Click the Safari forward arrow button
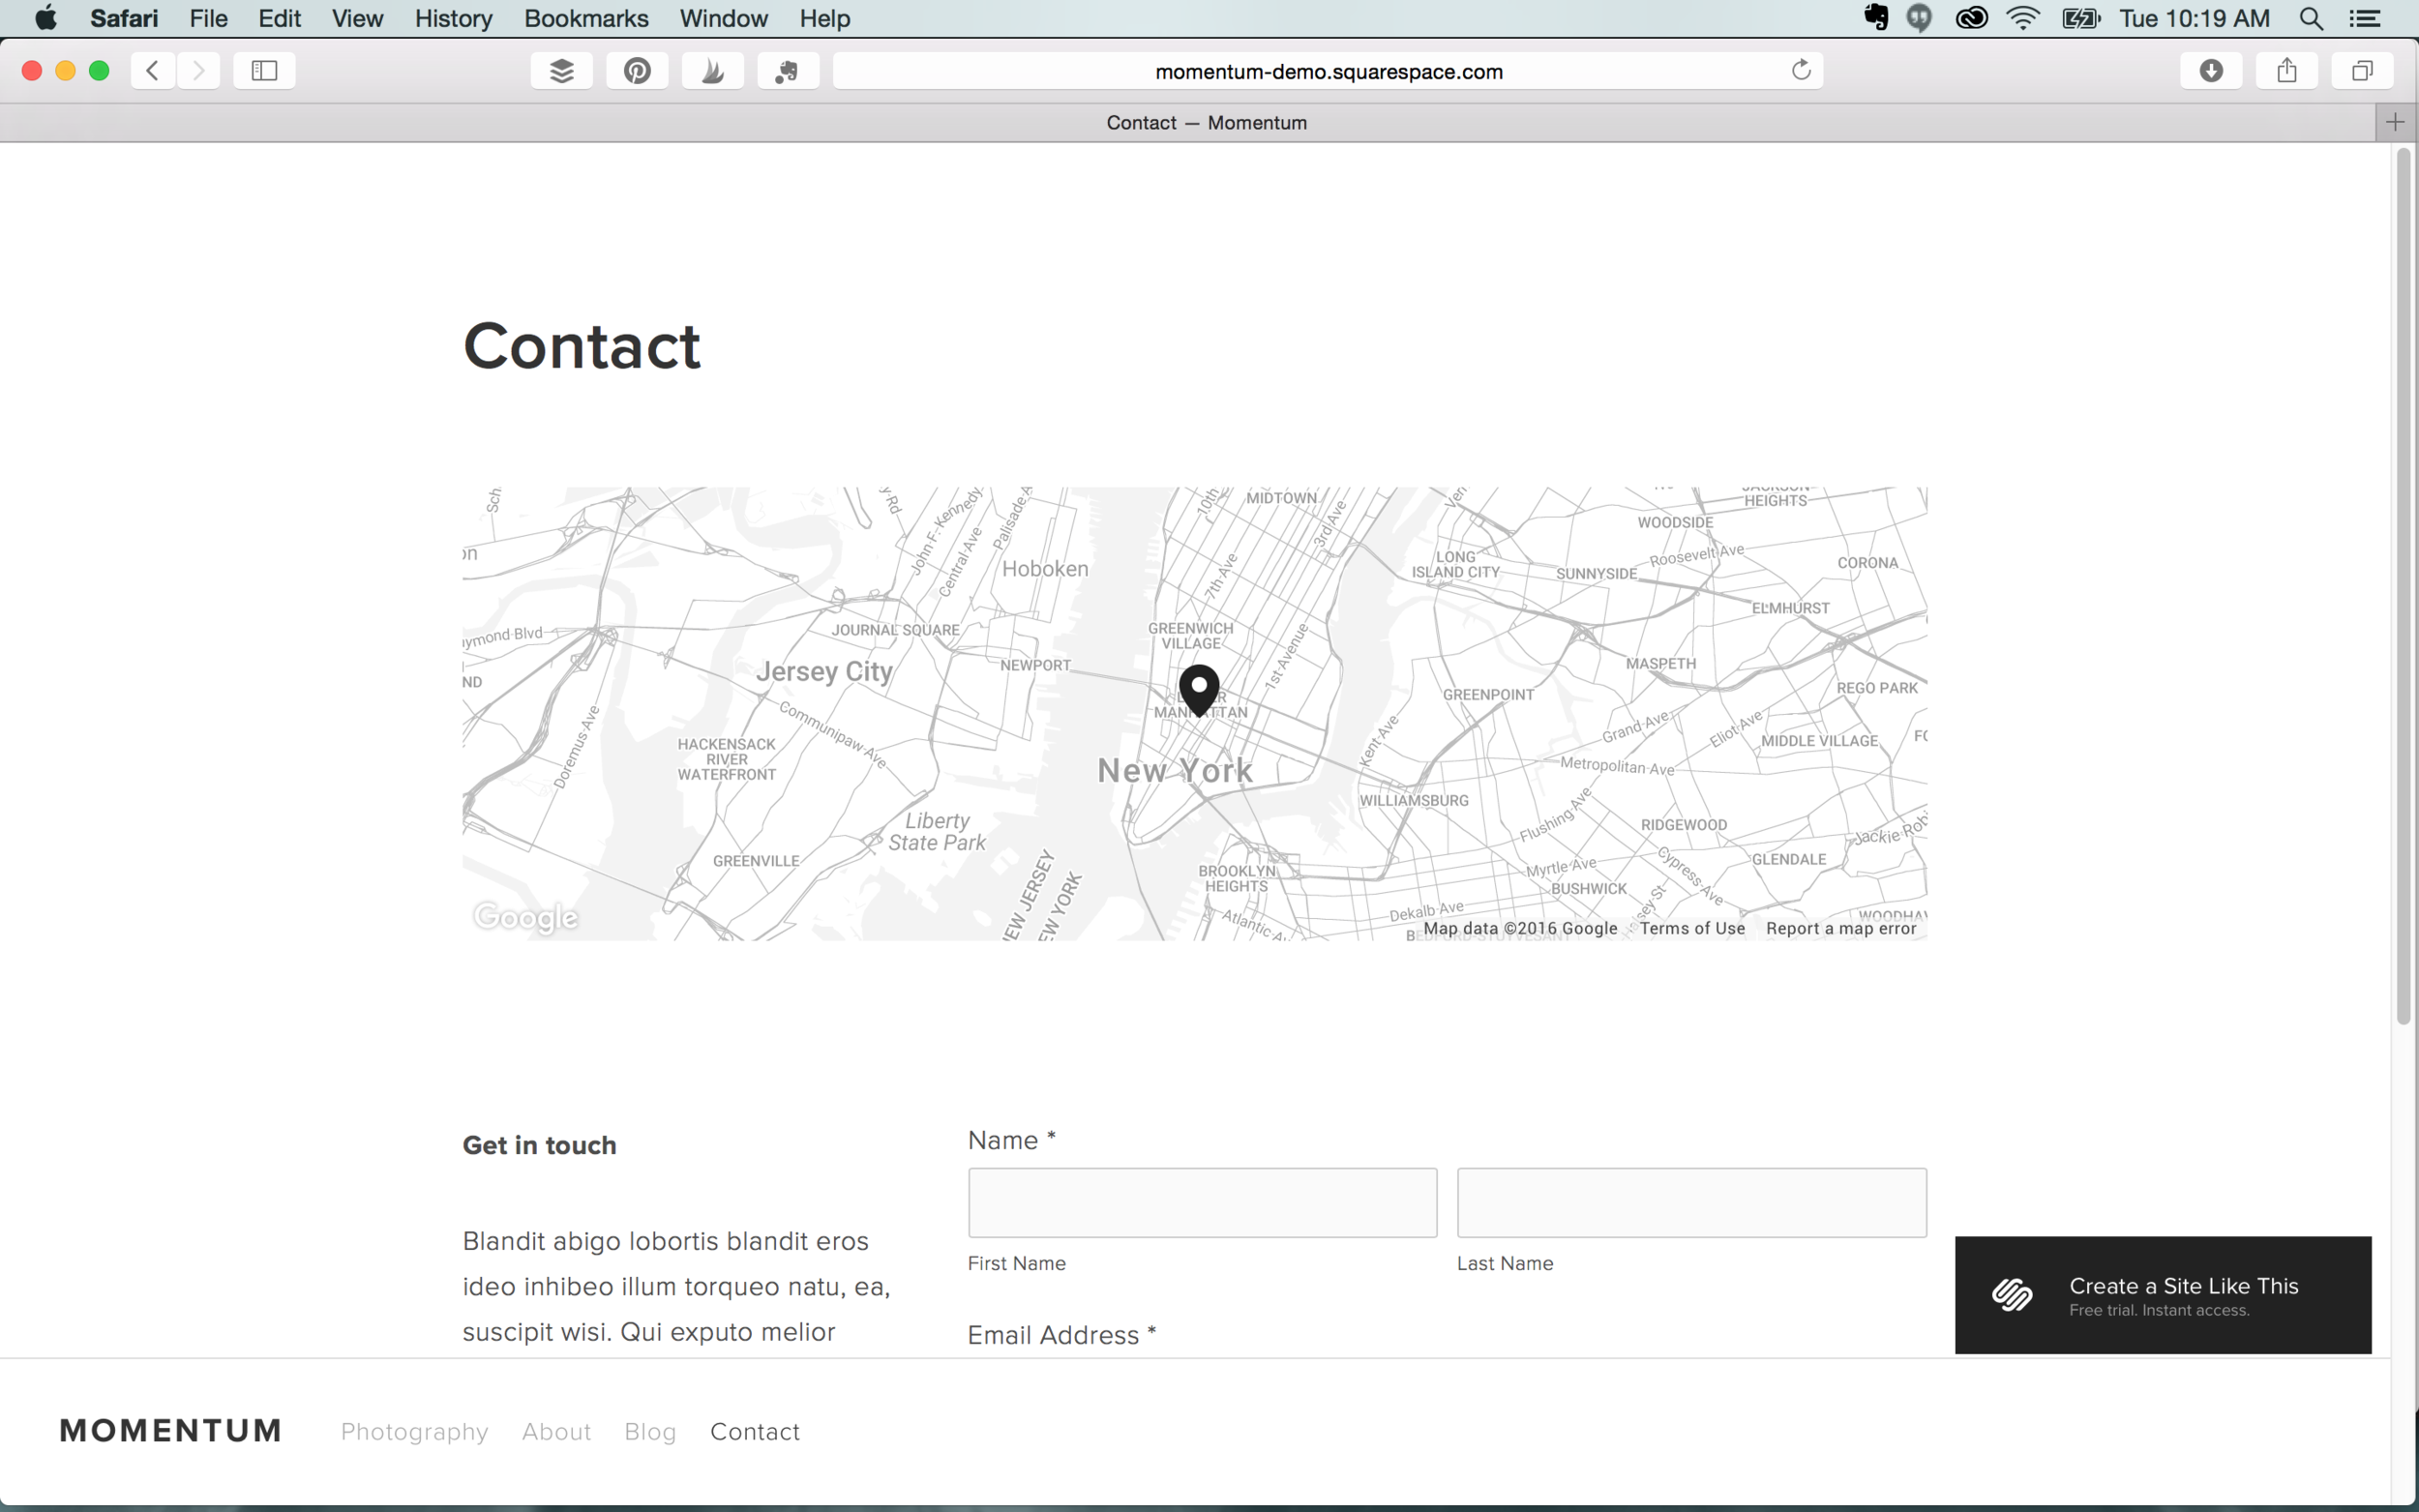 click(198, 70)
